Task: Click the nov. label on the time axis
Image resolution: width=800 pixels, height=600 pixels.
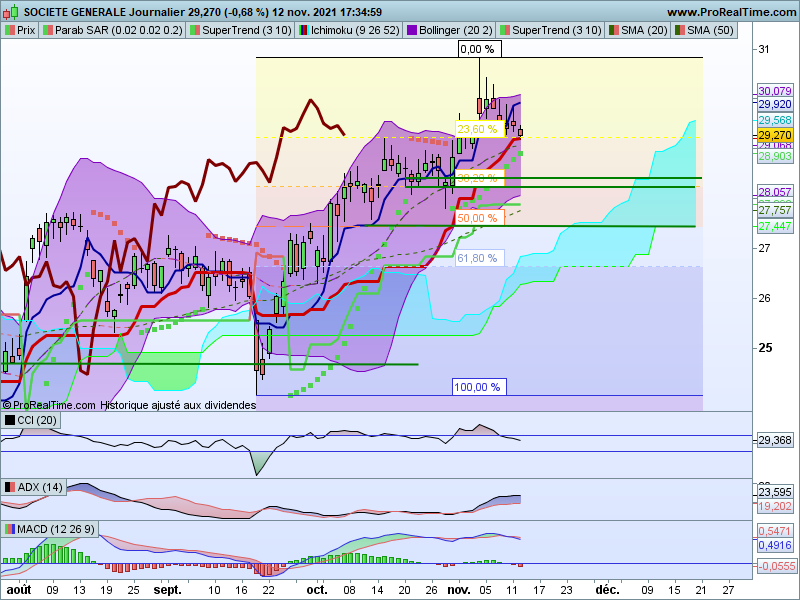Action: tap(459, 590)
